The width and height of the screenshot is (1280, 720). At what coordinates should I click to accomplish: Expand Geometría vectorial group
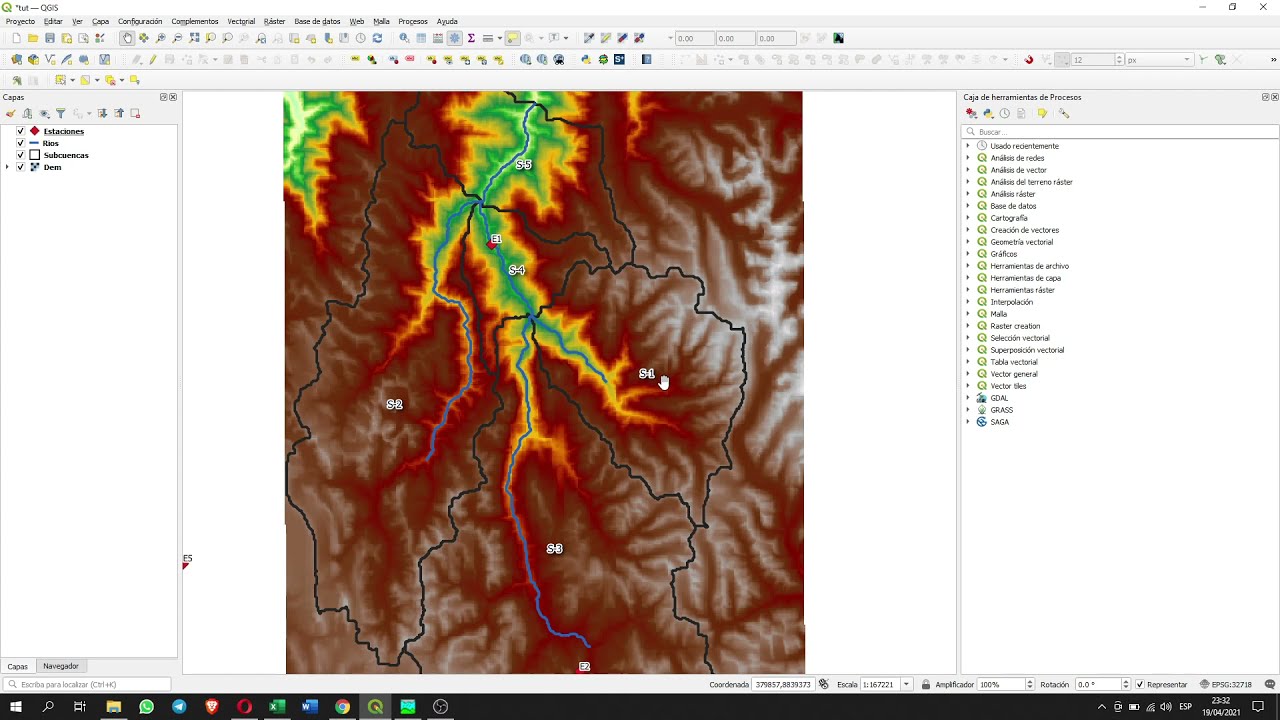967,242
